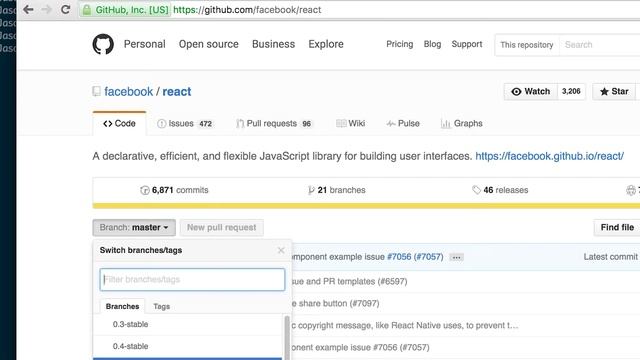This screenshot has width=640, height=360.
Task: Expand the commit message ellipsis button
Action: 456,257
